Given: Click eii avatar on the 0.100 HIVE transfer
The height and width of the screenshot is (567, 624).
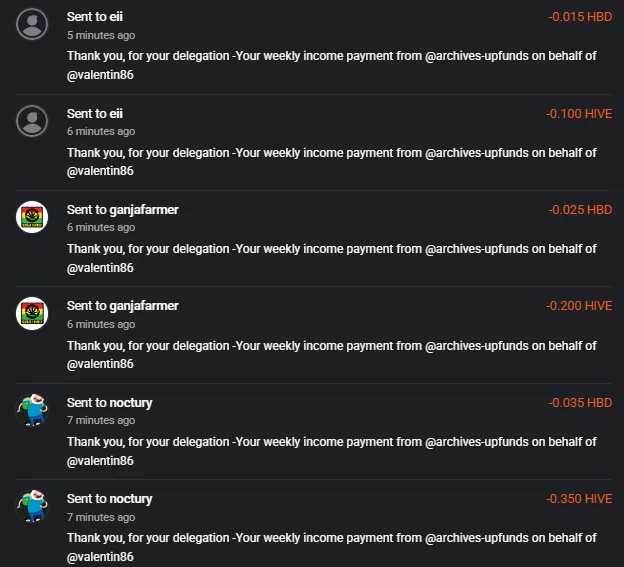Looking at the screenshot, I should pos(32,121).
